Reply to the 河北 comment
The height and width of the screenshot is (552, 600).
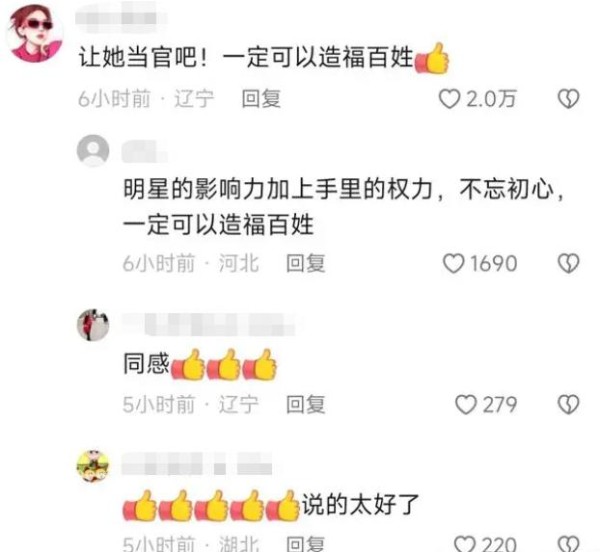[306, 264]
